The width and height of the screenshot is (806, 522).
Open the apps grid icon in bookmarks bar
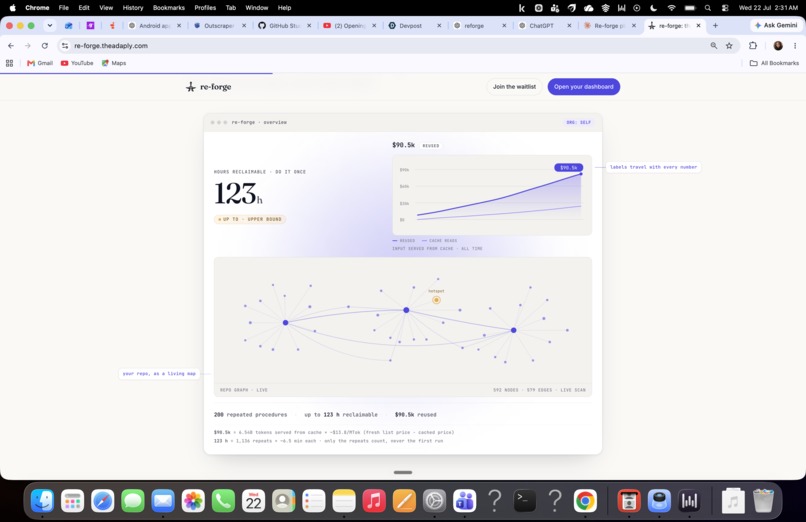9,63
